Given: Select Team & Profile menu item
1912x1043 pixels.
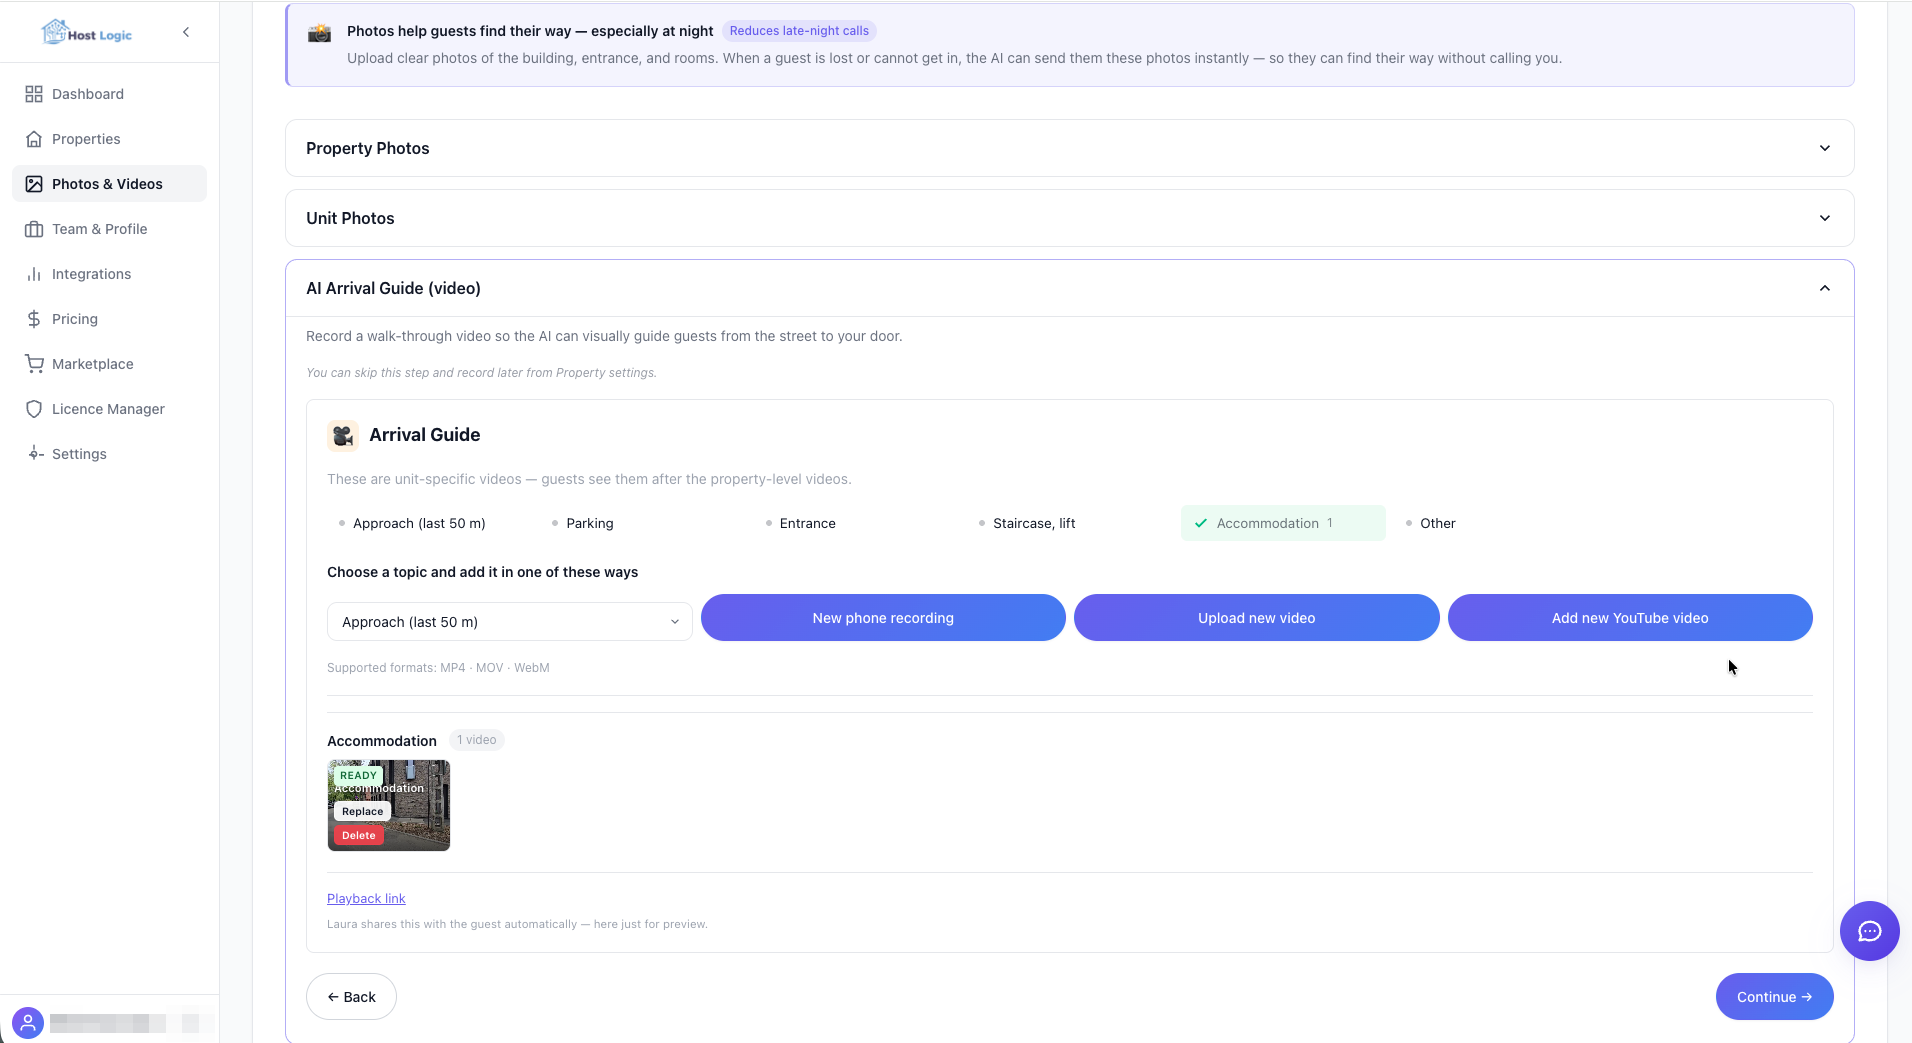Looking at the screenshot, I should tap(110, 229).
